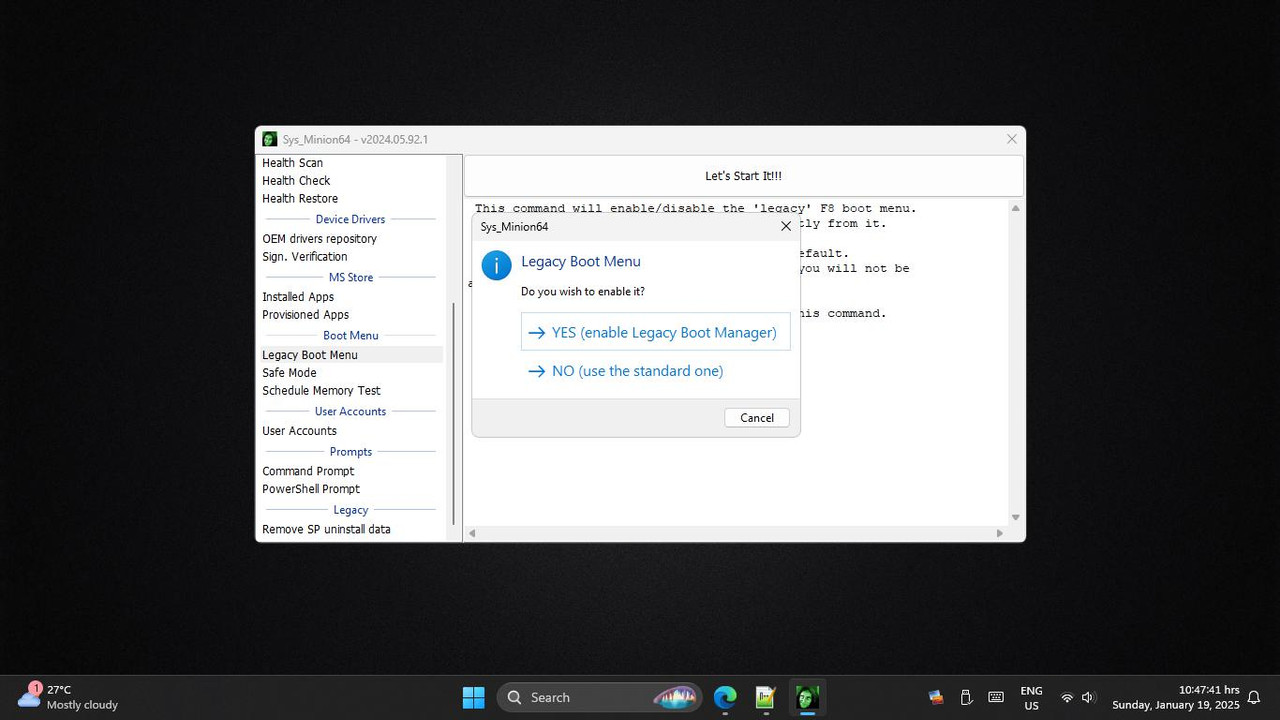Click the Sys_Minion64 taskbar icon
Screen dimensions: 1280x720
click(806, 697)
